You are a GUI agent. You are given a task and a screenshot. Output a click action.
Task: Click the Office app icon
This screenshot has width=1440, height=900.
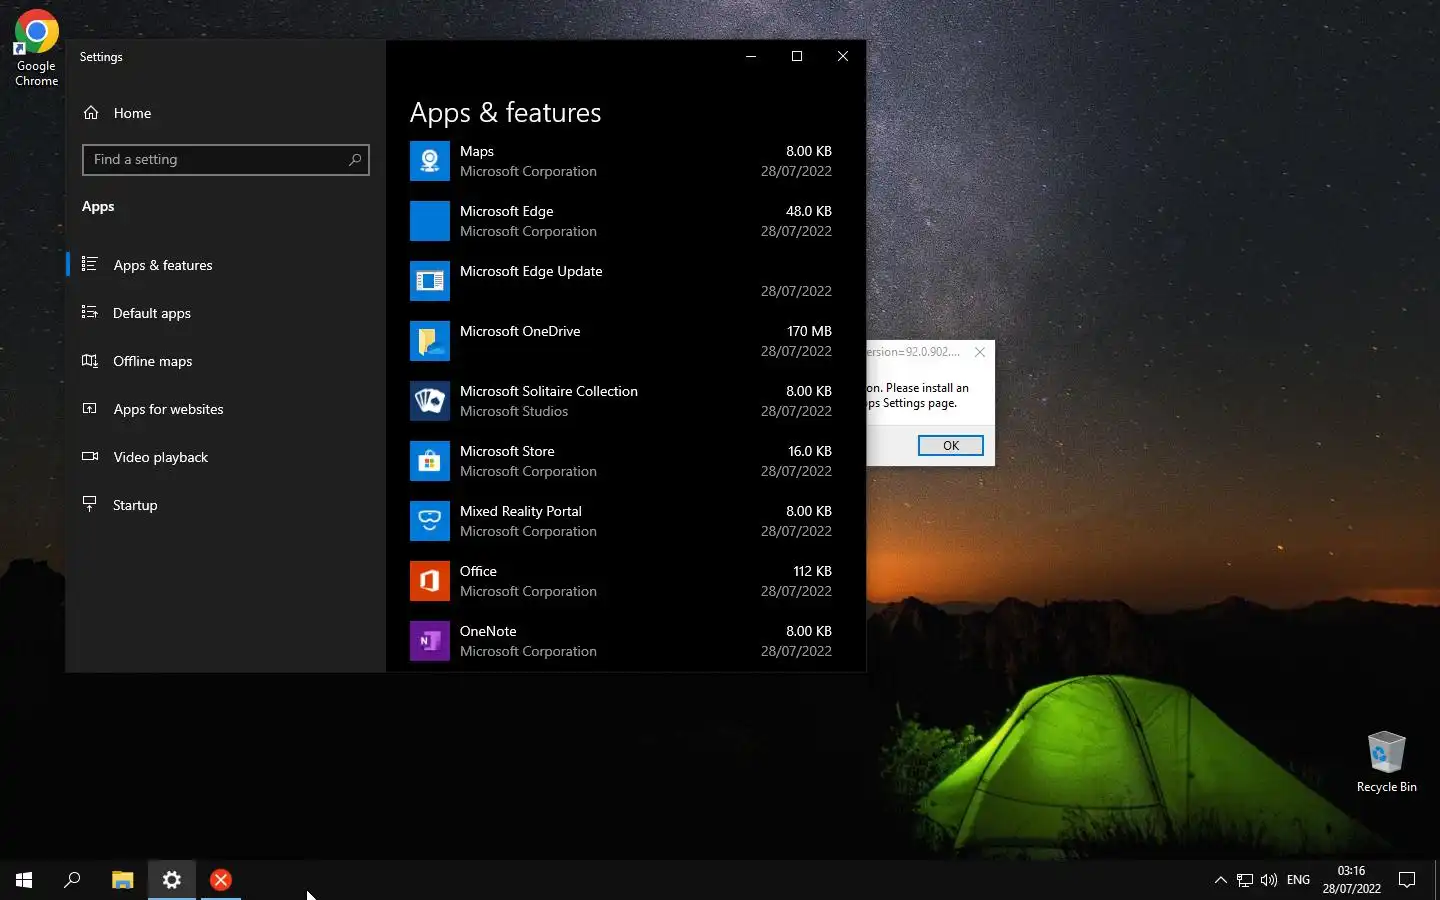[x=430, y=581]
